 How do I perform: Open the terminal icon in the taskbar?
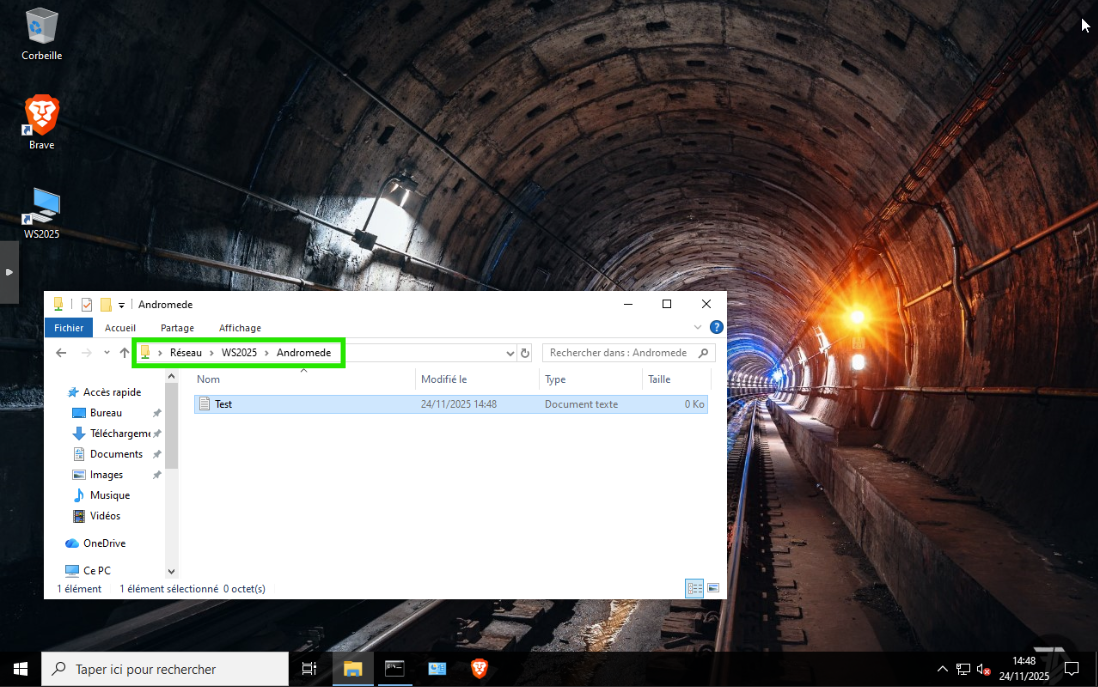coord(395,669)
